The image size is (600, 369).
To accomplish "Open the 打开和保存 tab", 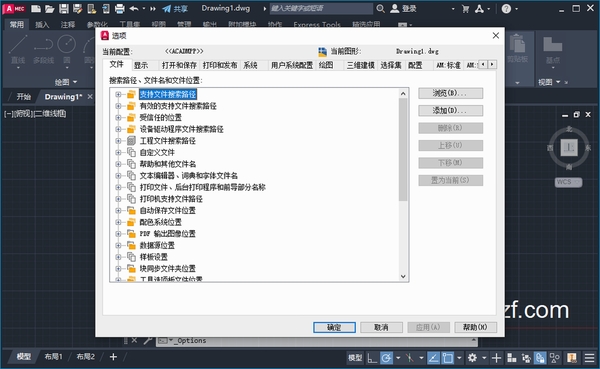I will coord(179,65).
